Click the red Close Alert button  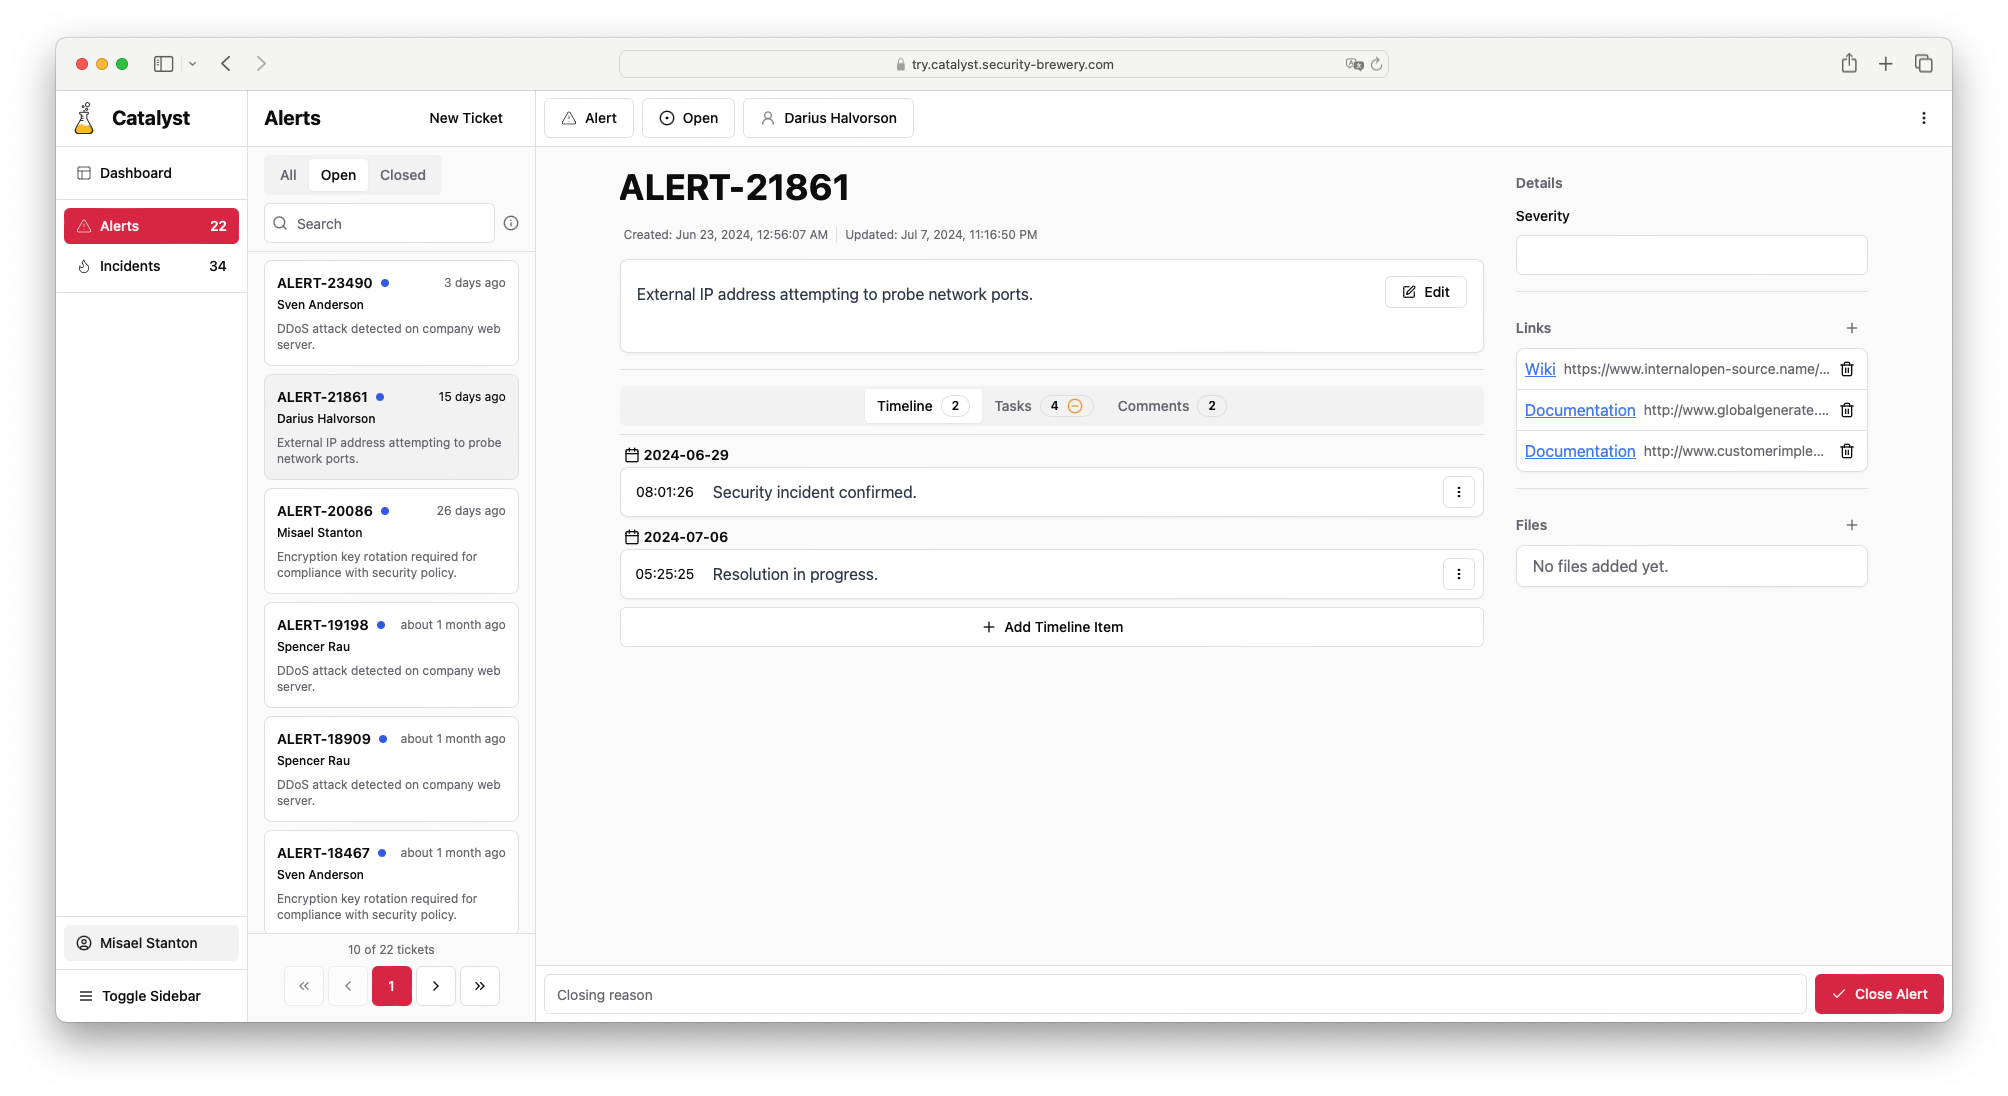pyautogui.click(x=1878, y=994)
